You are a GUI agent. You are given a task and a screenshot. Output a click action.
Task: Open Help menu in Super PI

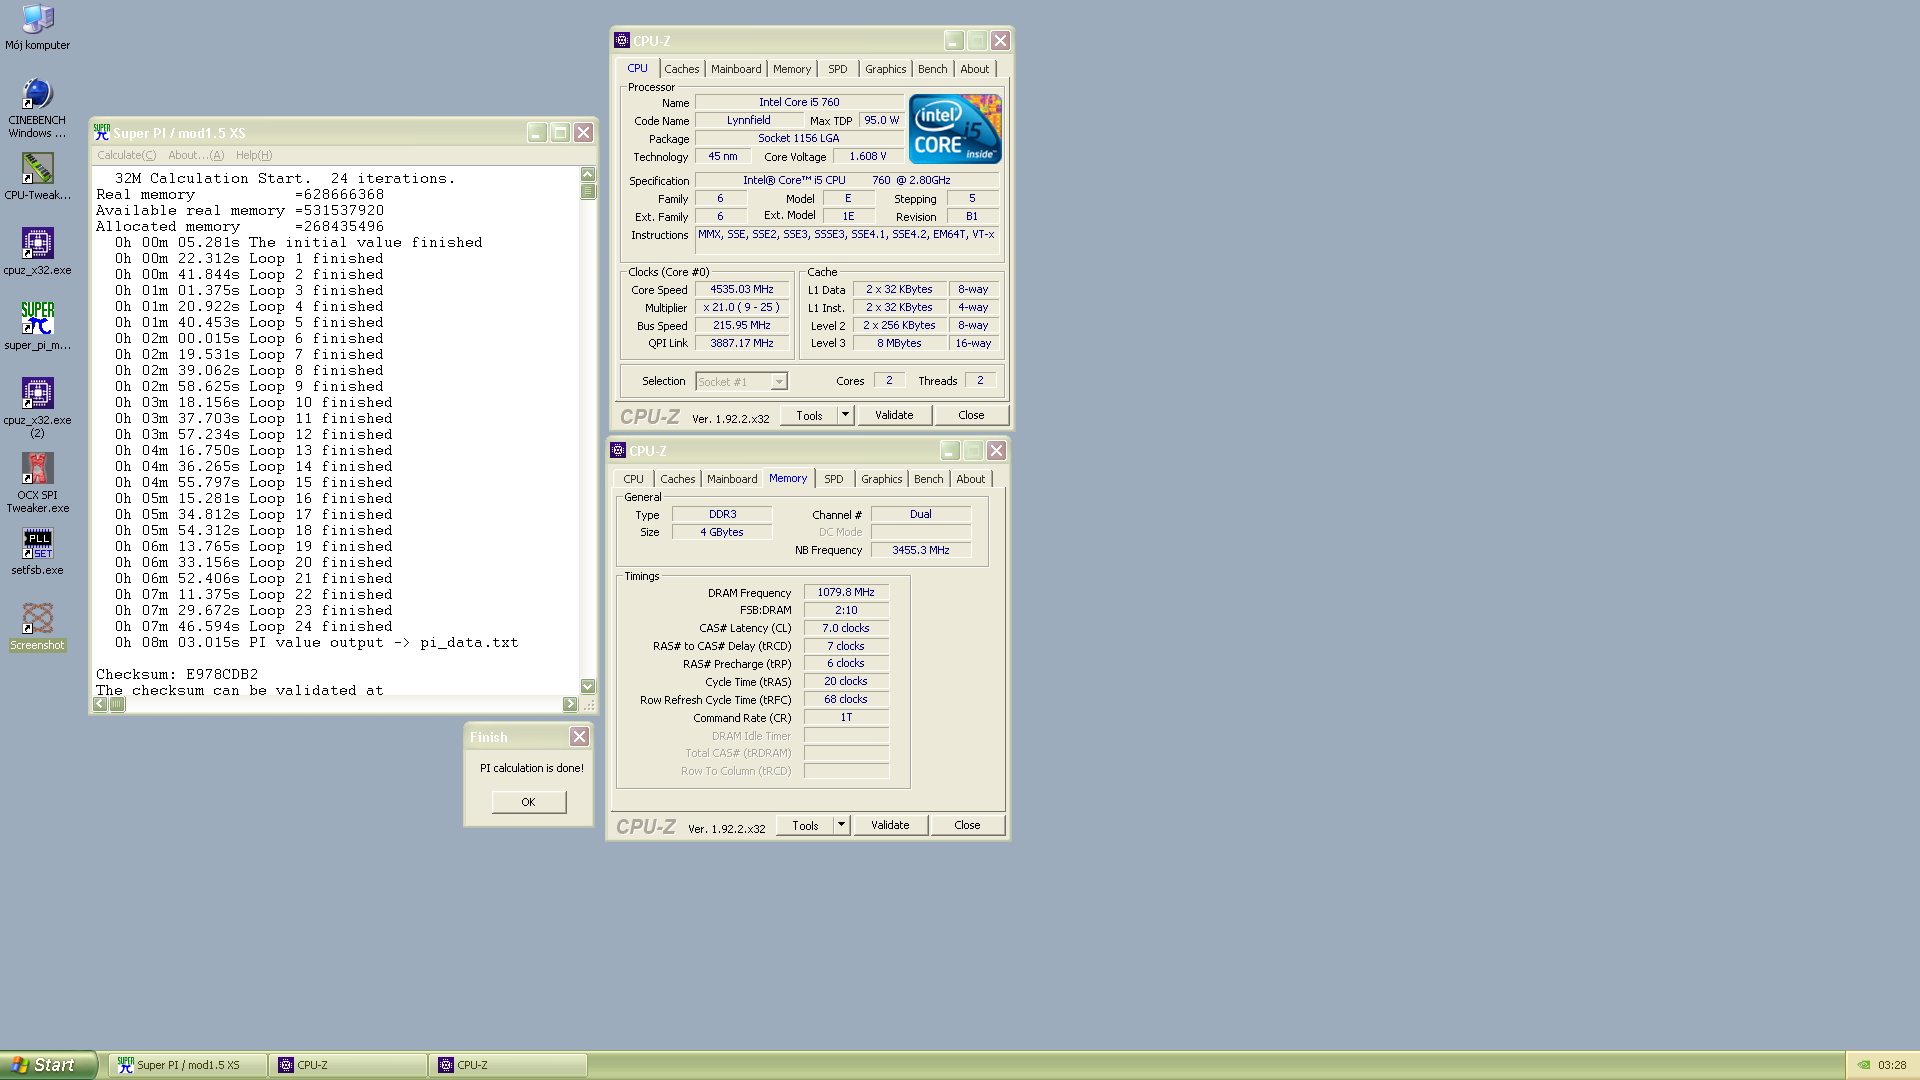point(254,155)
